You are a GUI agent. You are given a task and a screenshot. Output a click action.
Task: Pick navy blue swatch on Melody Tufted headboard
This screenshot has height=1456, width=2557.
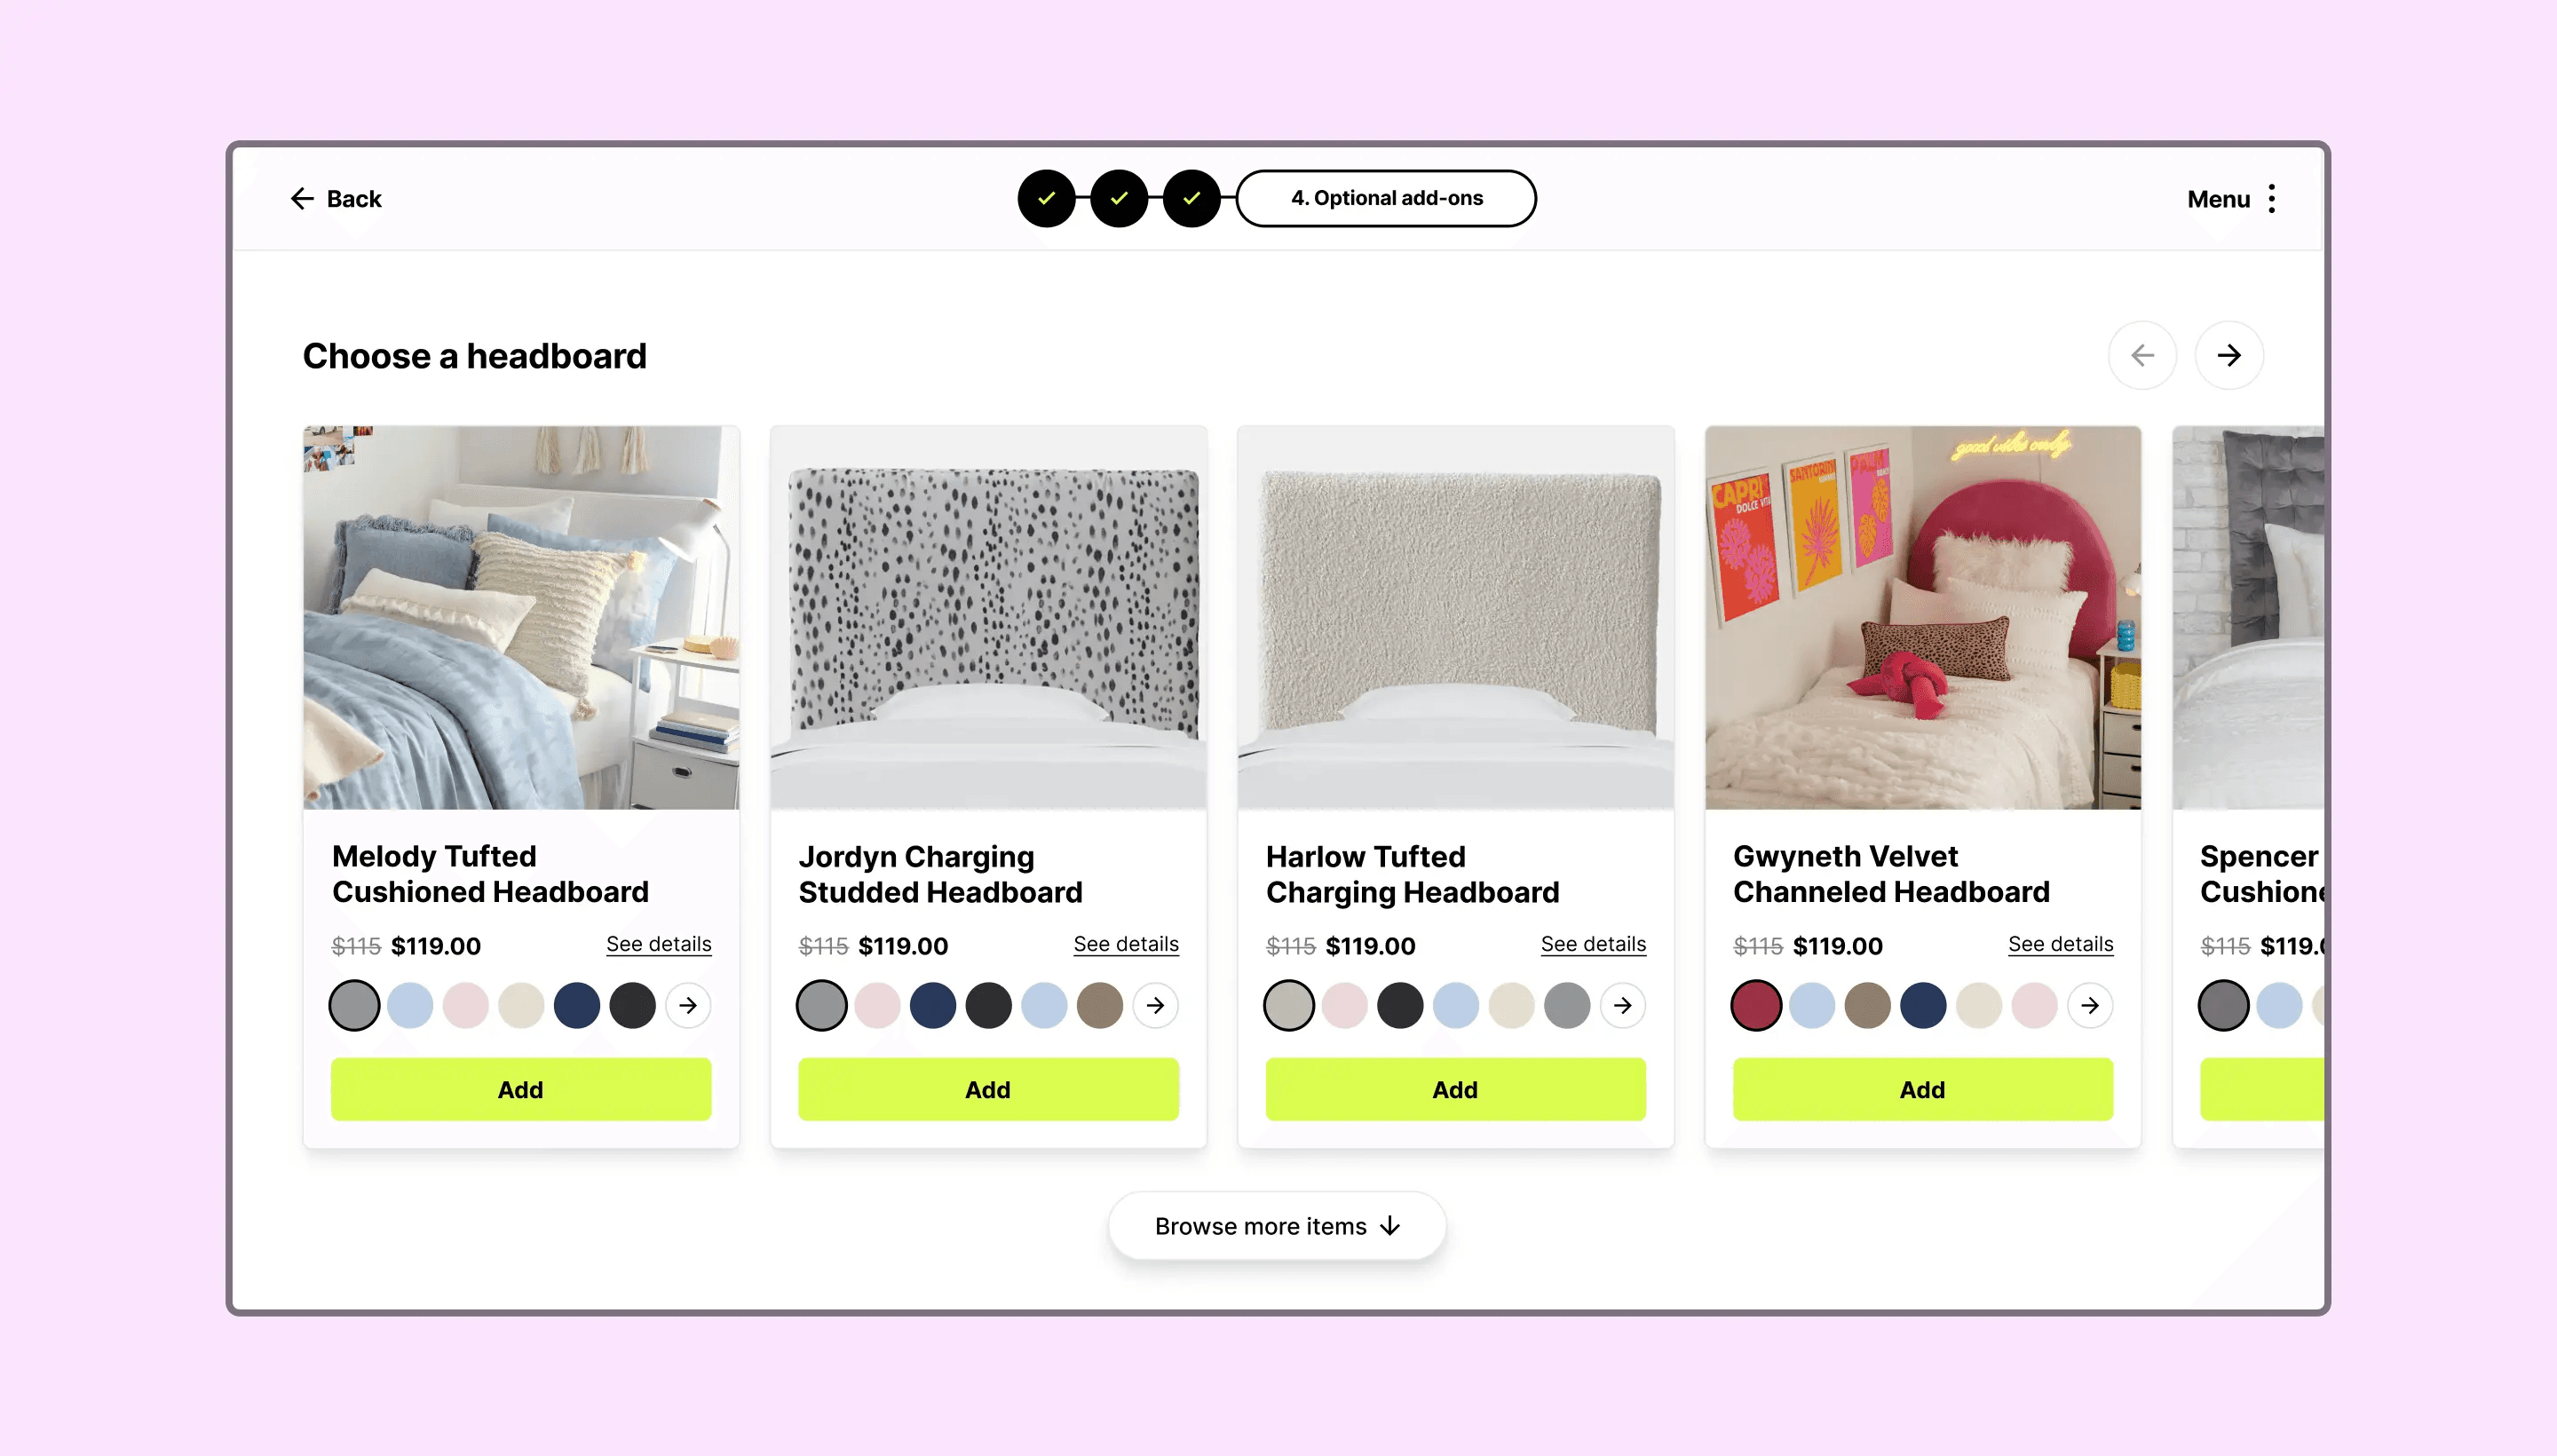click(577, 1005)
